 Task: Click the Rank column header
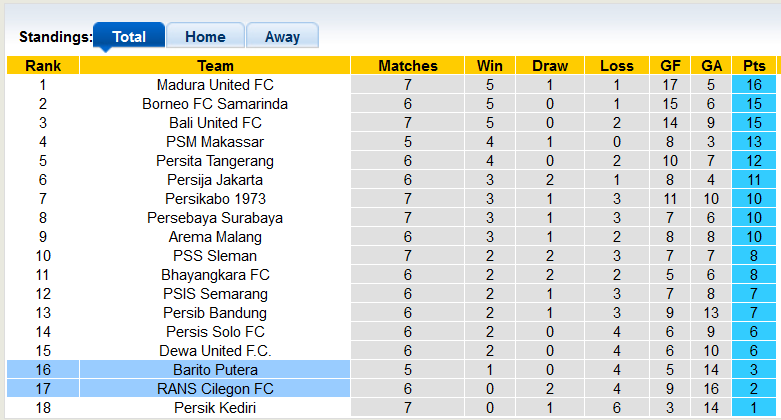[x=43, y=66]
